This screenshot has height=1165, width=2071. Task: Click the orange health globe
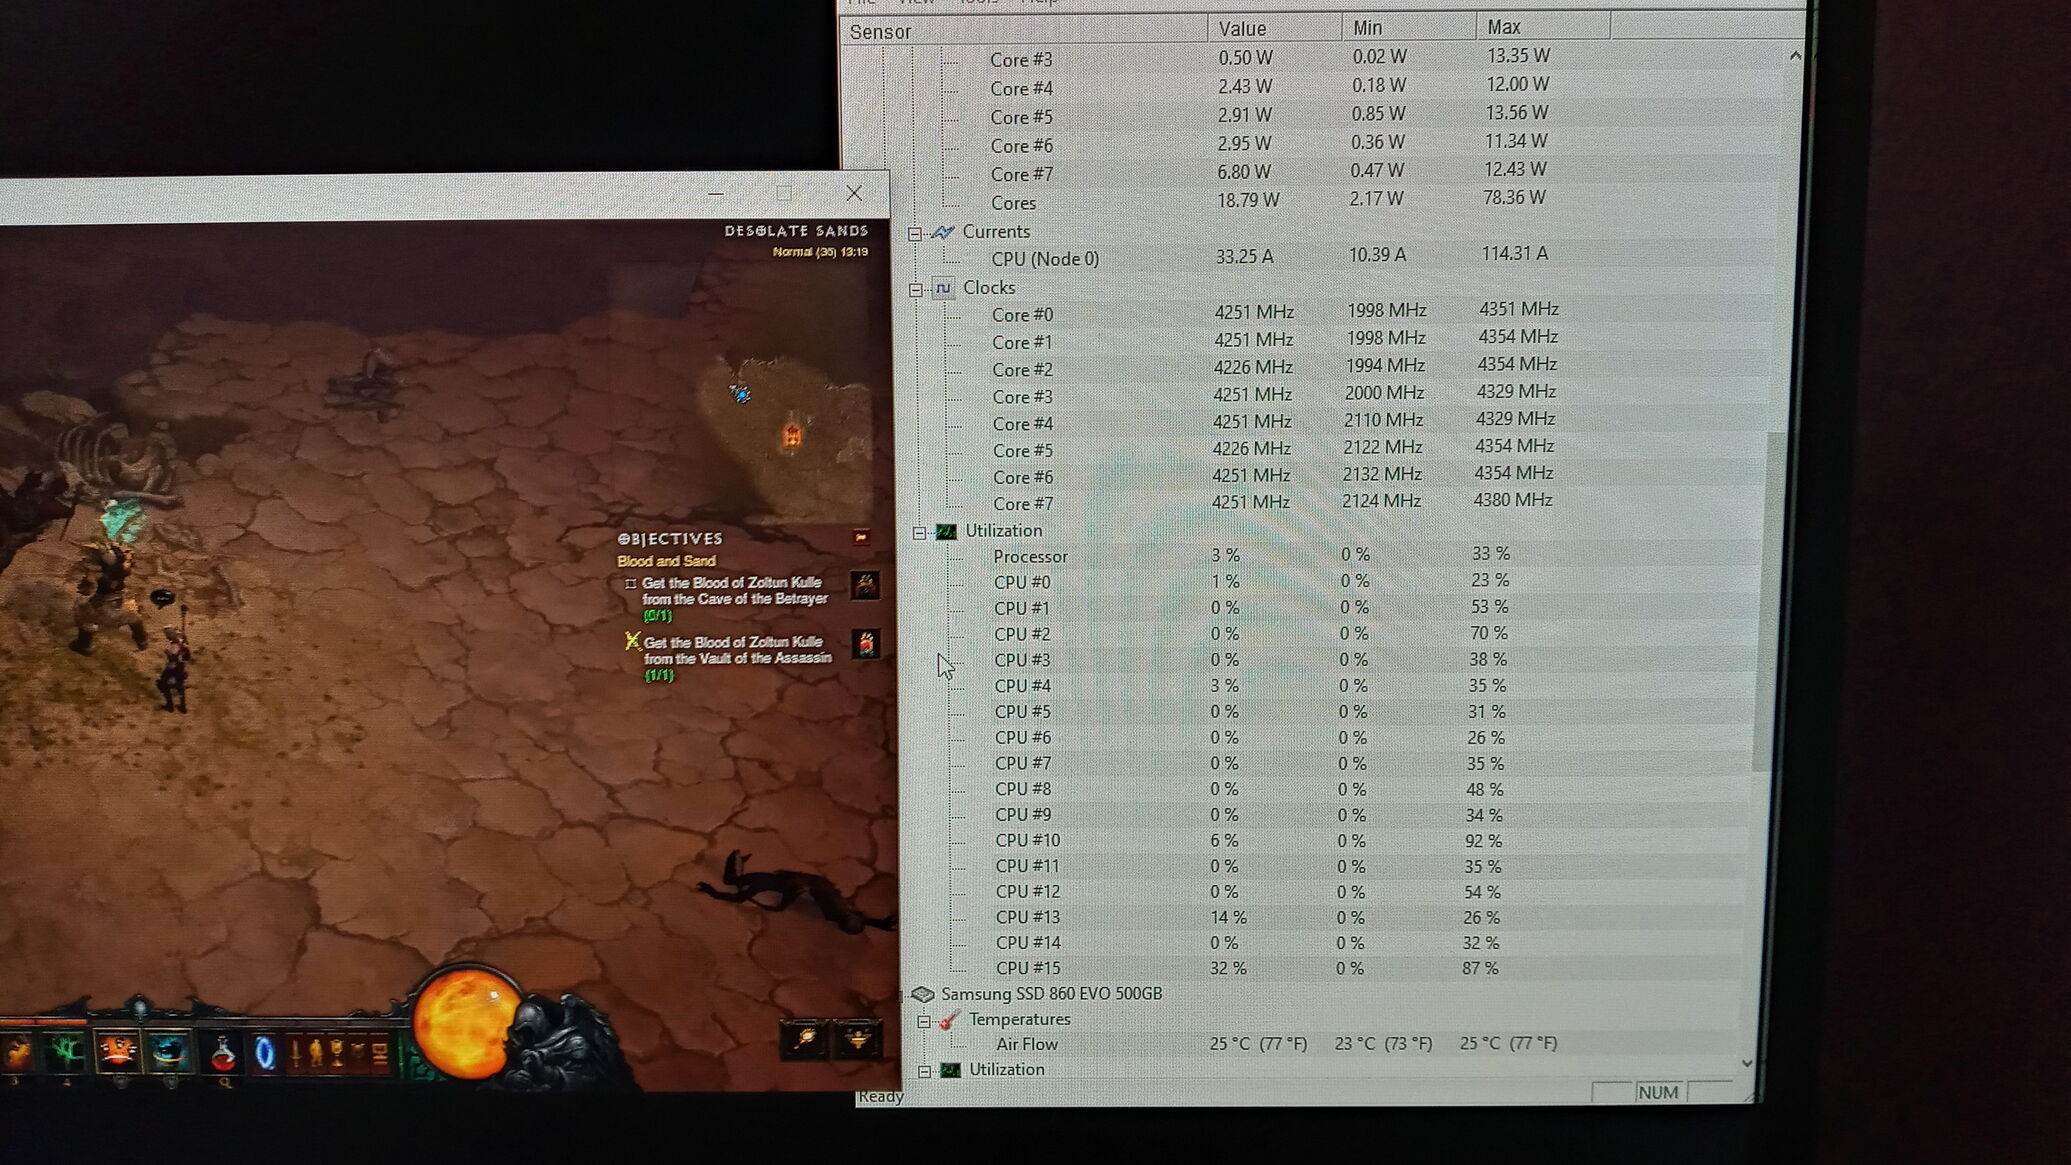(467, 1024)
